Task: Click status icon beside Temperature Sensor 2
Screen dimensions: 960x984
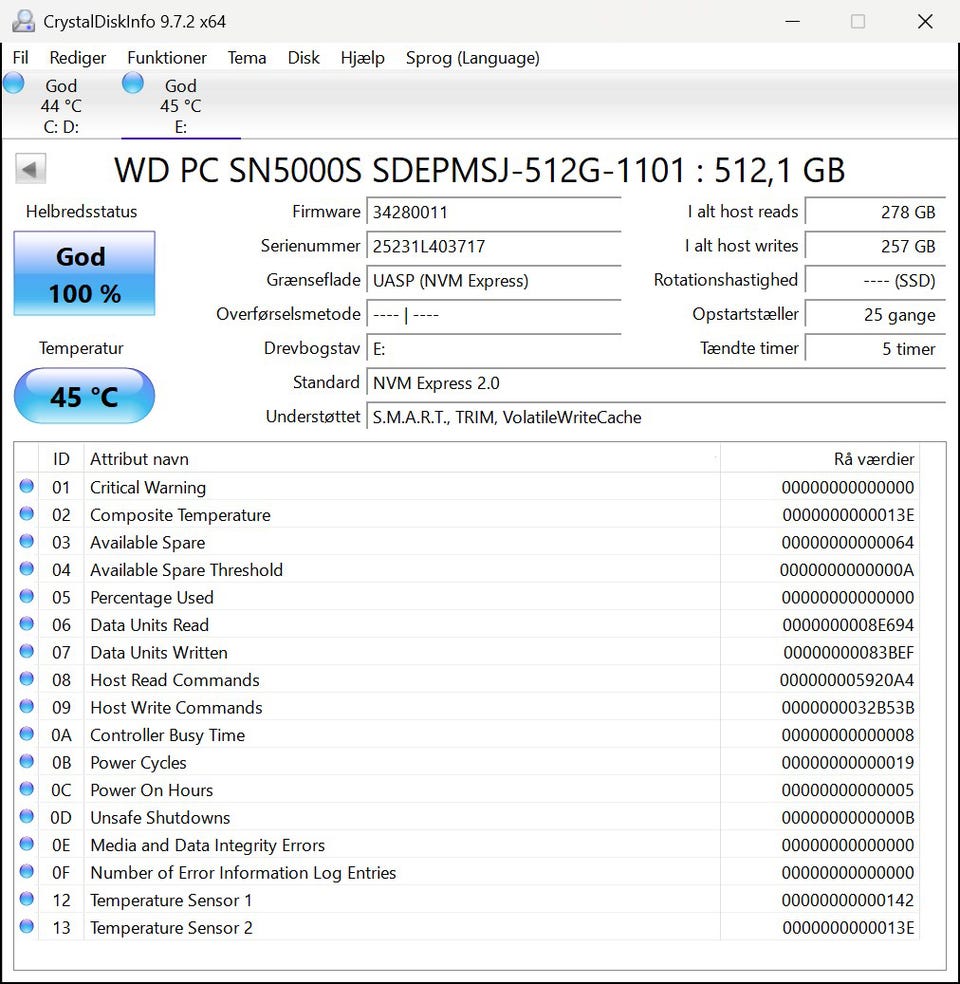Action: coord(27,927)
